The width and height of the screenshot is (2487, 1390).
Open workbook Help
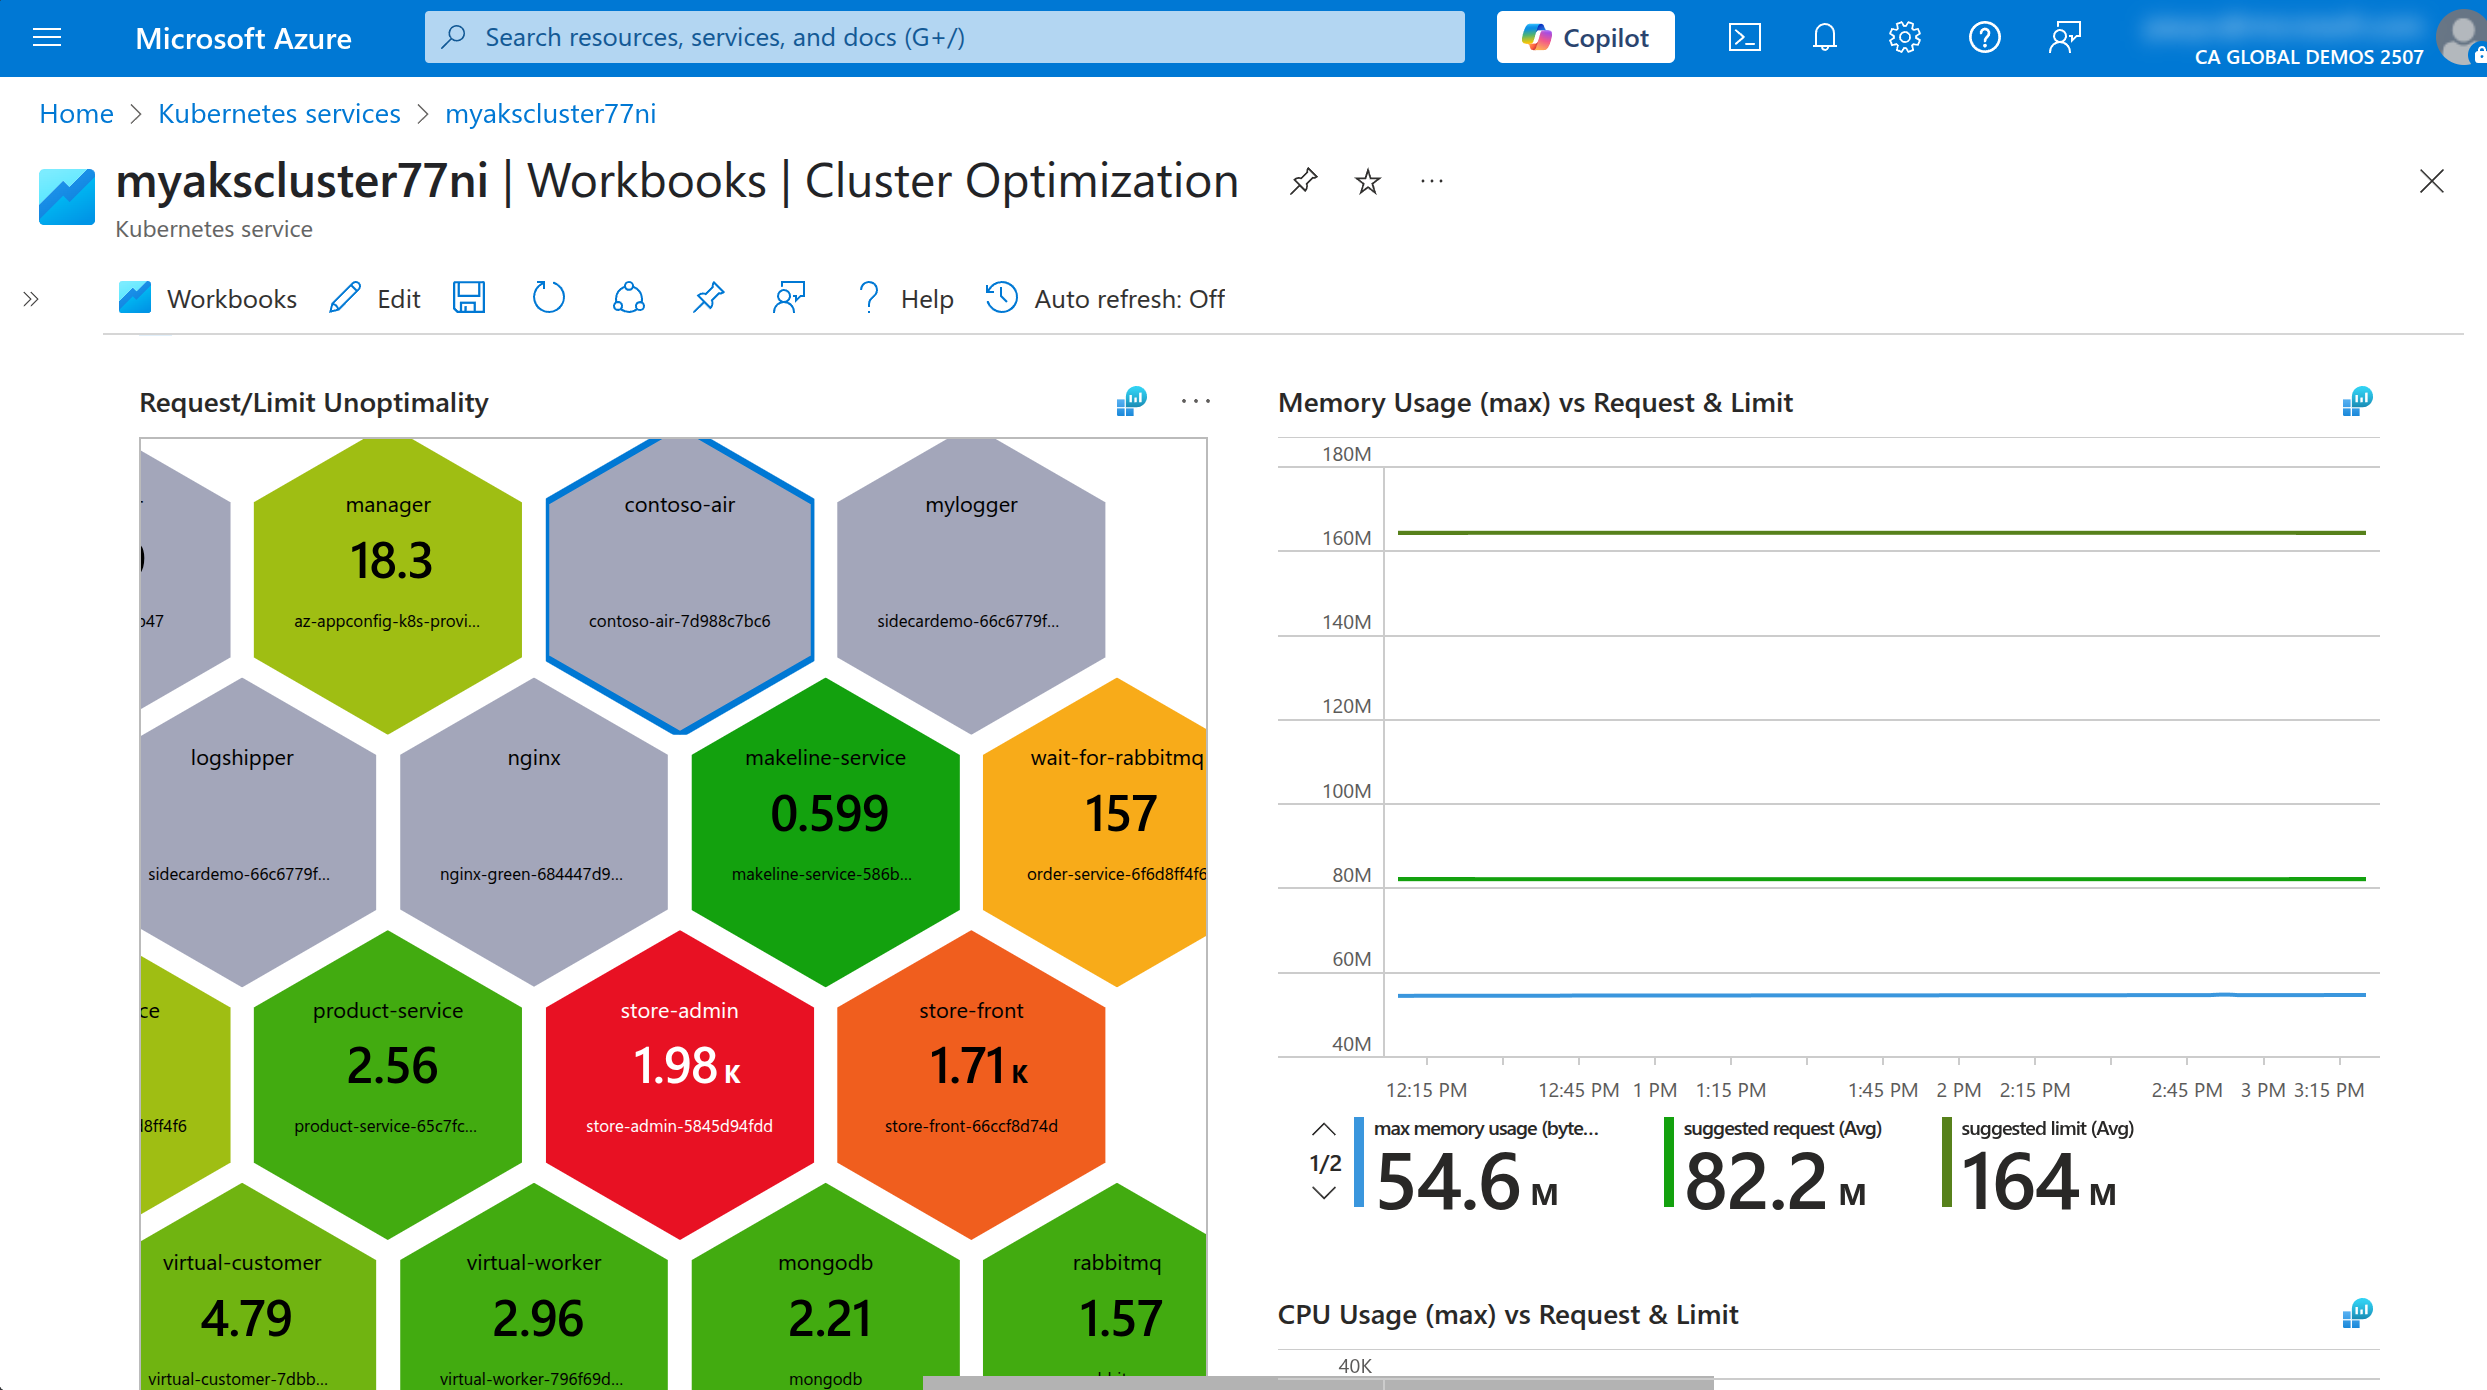click(905, 298)
